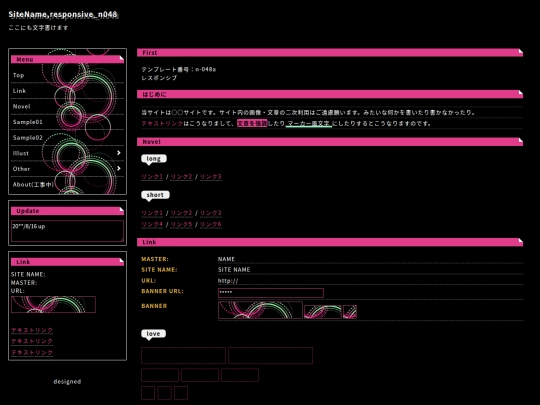Image resolution: width=540 pixels, height=405 pixels.
Task: Click the first large love banner box
Action: 183,355
